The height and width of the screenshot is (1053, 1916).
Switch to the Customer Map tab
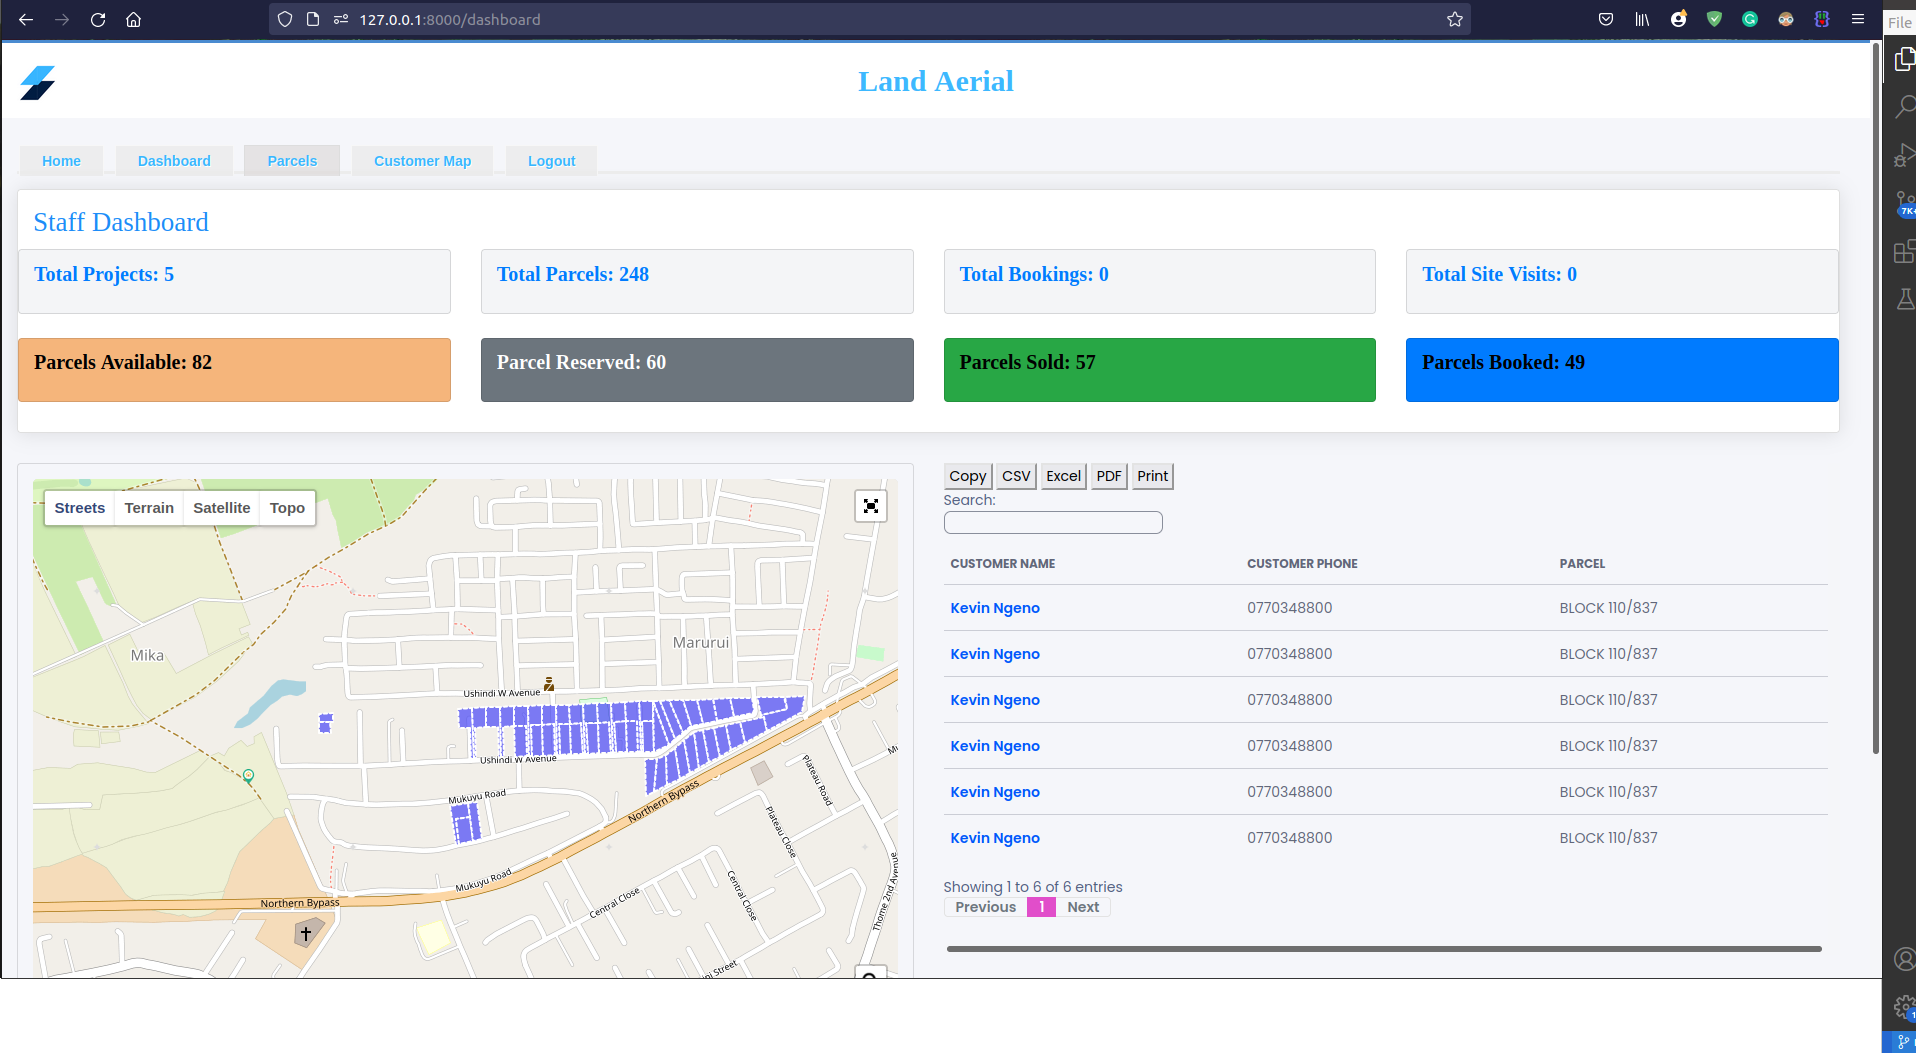pyautogui.click(x=422, y=161)
